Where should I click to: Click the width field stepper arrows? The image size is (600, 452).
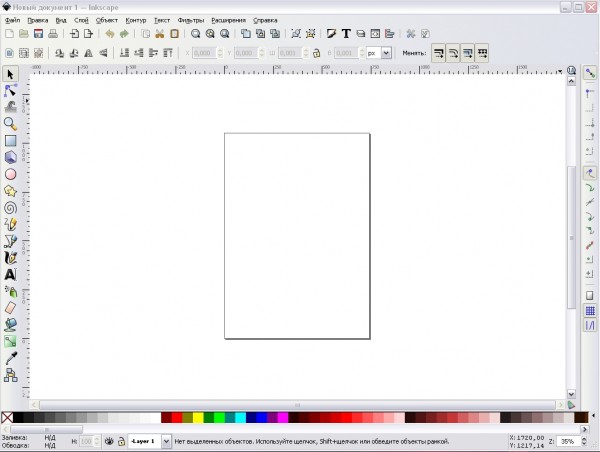pos(305,53)
